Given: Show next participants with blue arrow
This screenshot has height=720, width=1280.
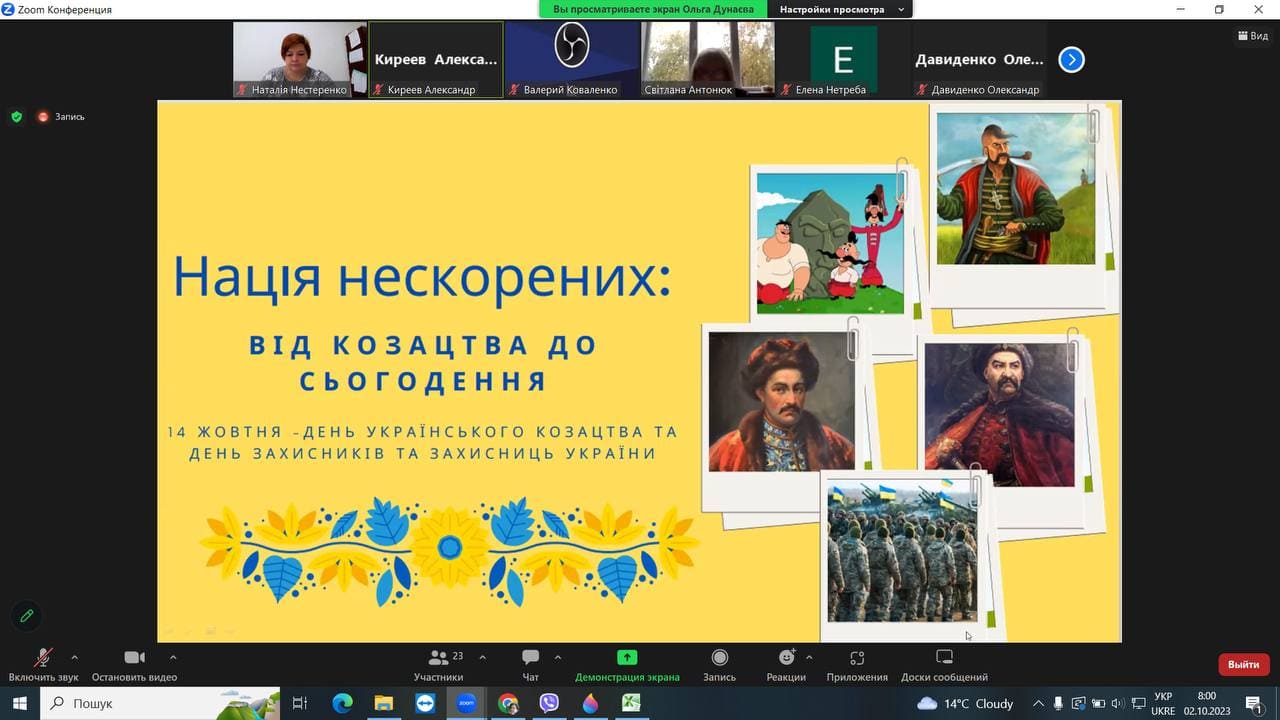Looking at the screenshot, I should click(1071, 60).
